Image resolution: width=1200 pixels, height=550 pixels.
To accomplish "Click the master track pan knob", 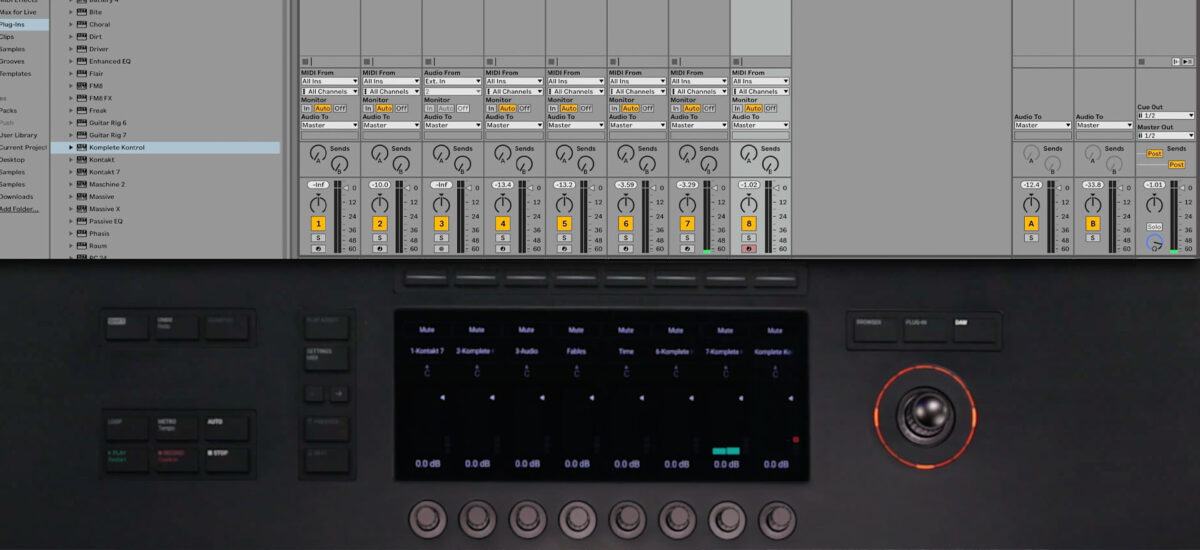I will pyautogui.click(x=1154, y=203).
